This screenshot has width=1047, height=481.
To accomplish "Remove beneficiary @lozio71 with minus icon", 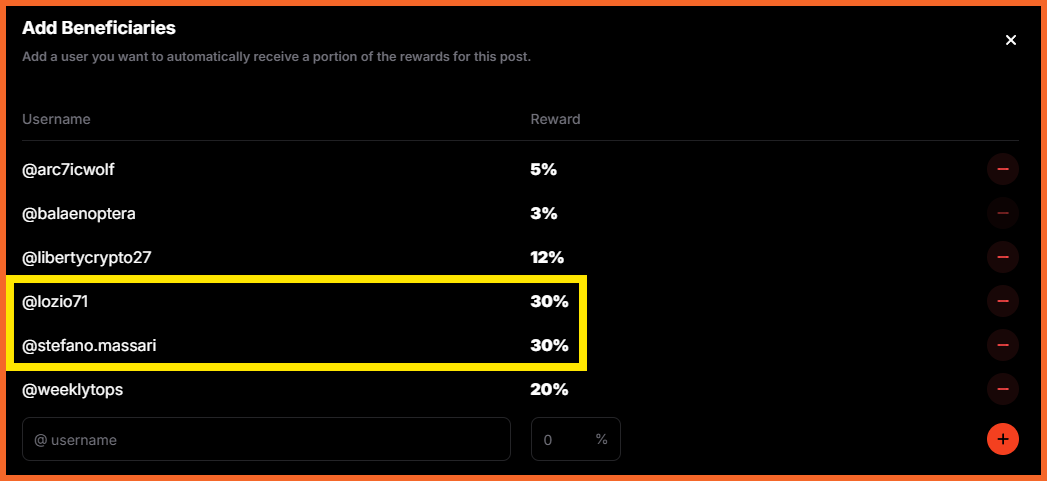I will point(1002,301).
